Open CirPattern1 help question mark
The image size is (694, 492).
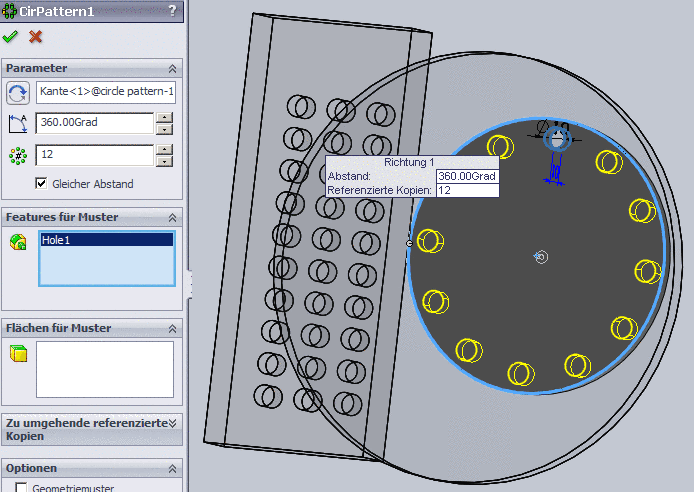click(173, 10)
